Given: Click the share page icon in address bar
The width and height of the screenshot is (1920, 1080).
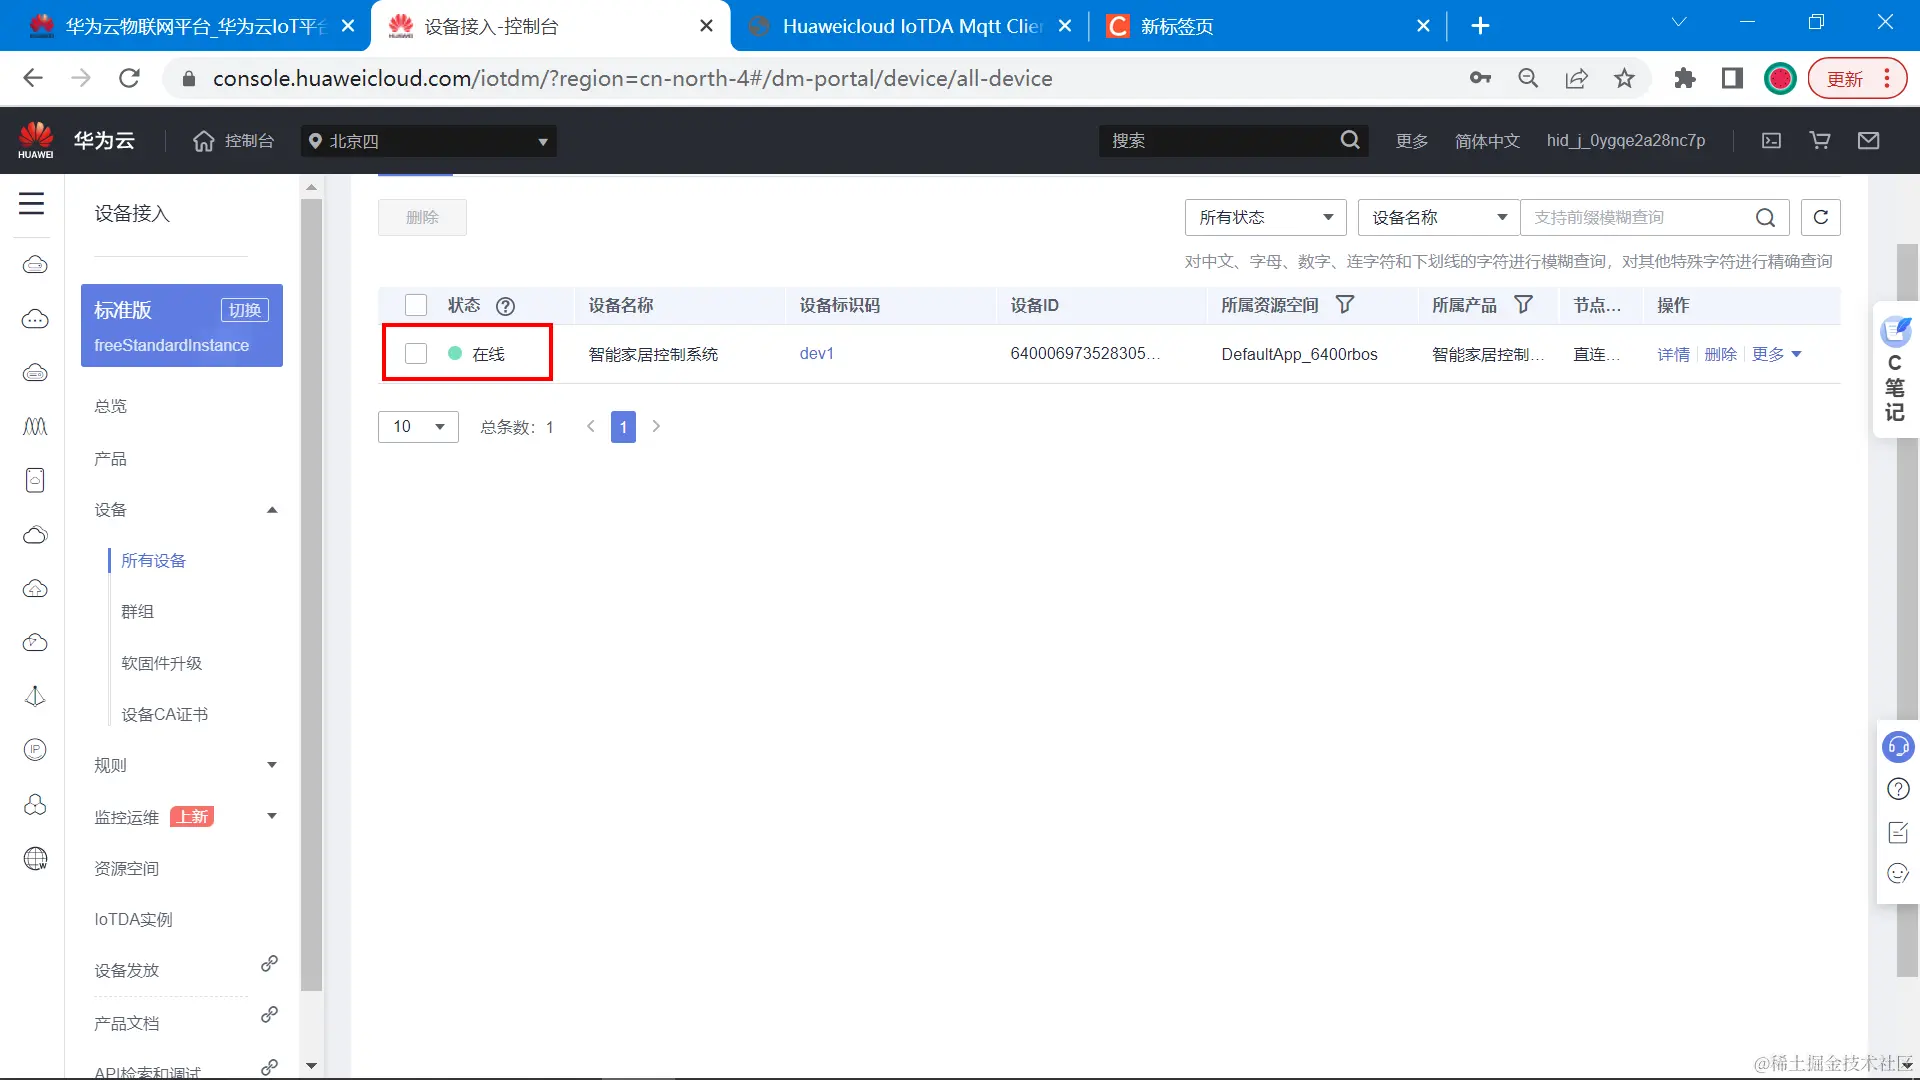Looking at the screenshot, I should point(1576,78).
